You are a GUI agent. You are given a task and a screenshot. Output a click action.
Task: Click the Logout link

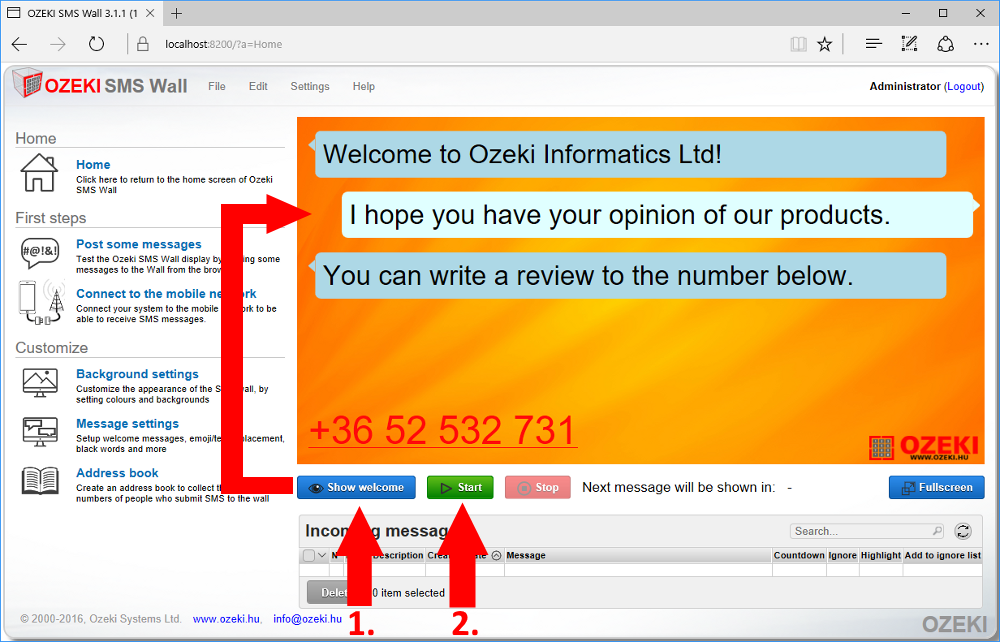[964, 86]
